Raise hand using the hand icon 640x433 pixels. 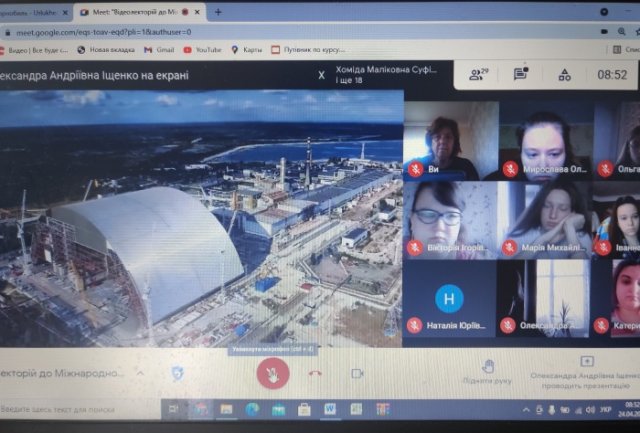tap(488, 366)
